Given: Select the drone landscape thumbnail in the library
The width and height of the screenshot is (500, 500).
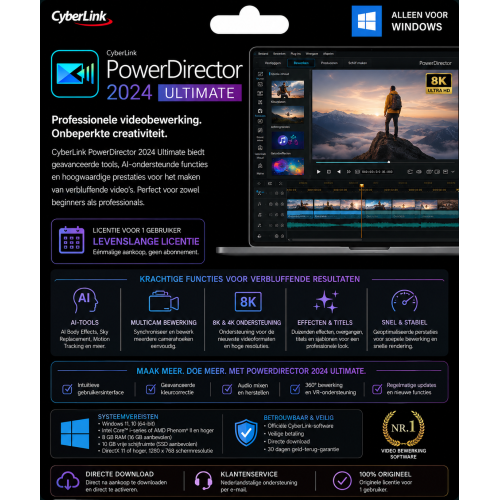Looking at the screenshot, I should click(288, 115).
